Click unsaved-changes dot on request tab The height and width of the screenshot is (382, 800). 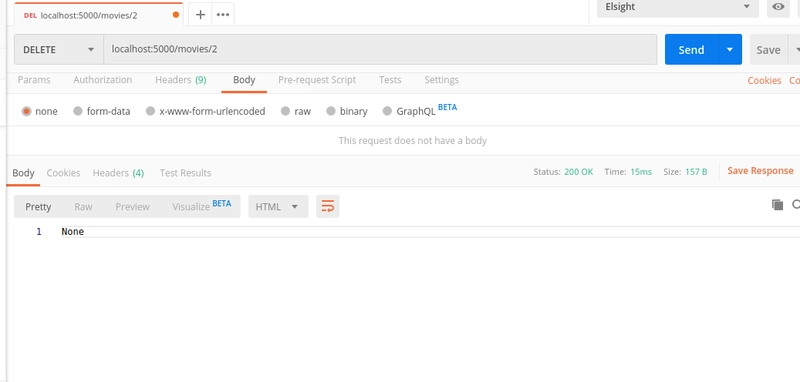pos(176,15)
